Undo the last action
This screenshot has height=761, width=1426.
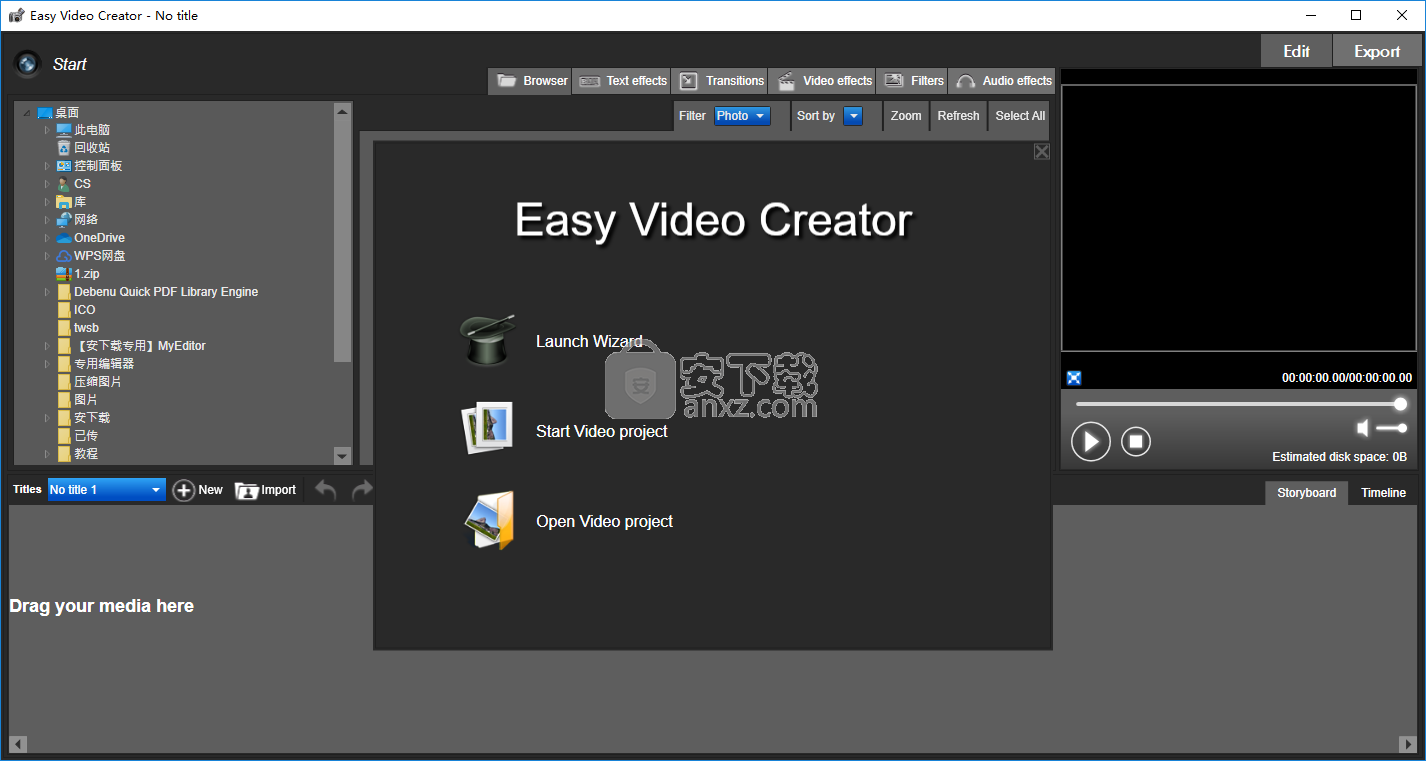point(326,489)
